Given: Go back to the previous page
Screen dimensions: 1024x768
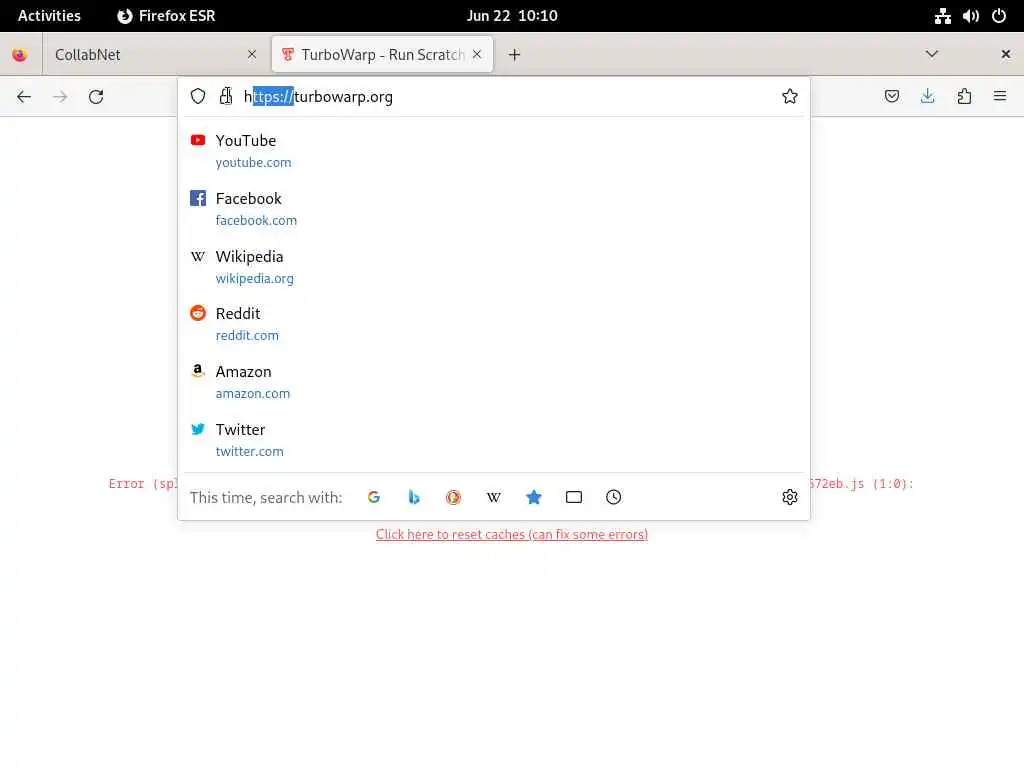Looking at the screenshot, I should (24, 97).
